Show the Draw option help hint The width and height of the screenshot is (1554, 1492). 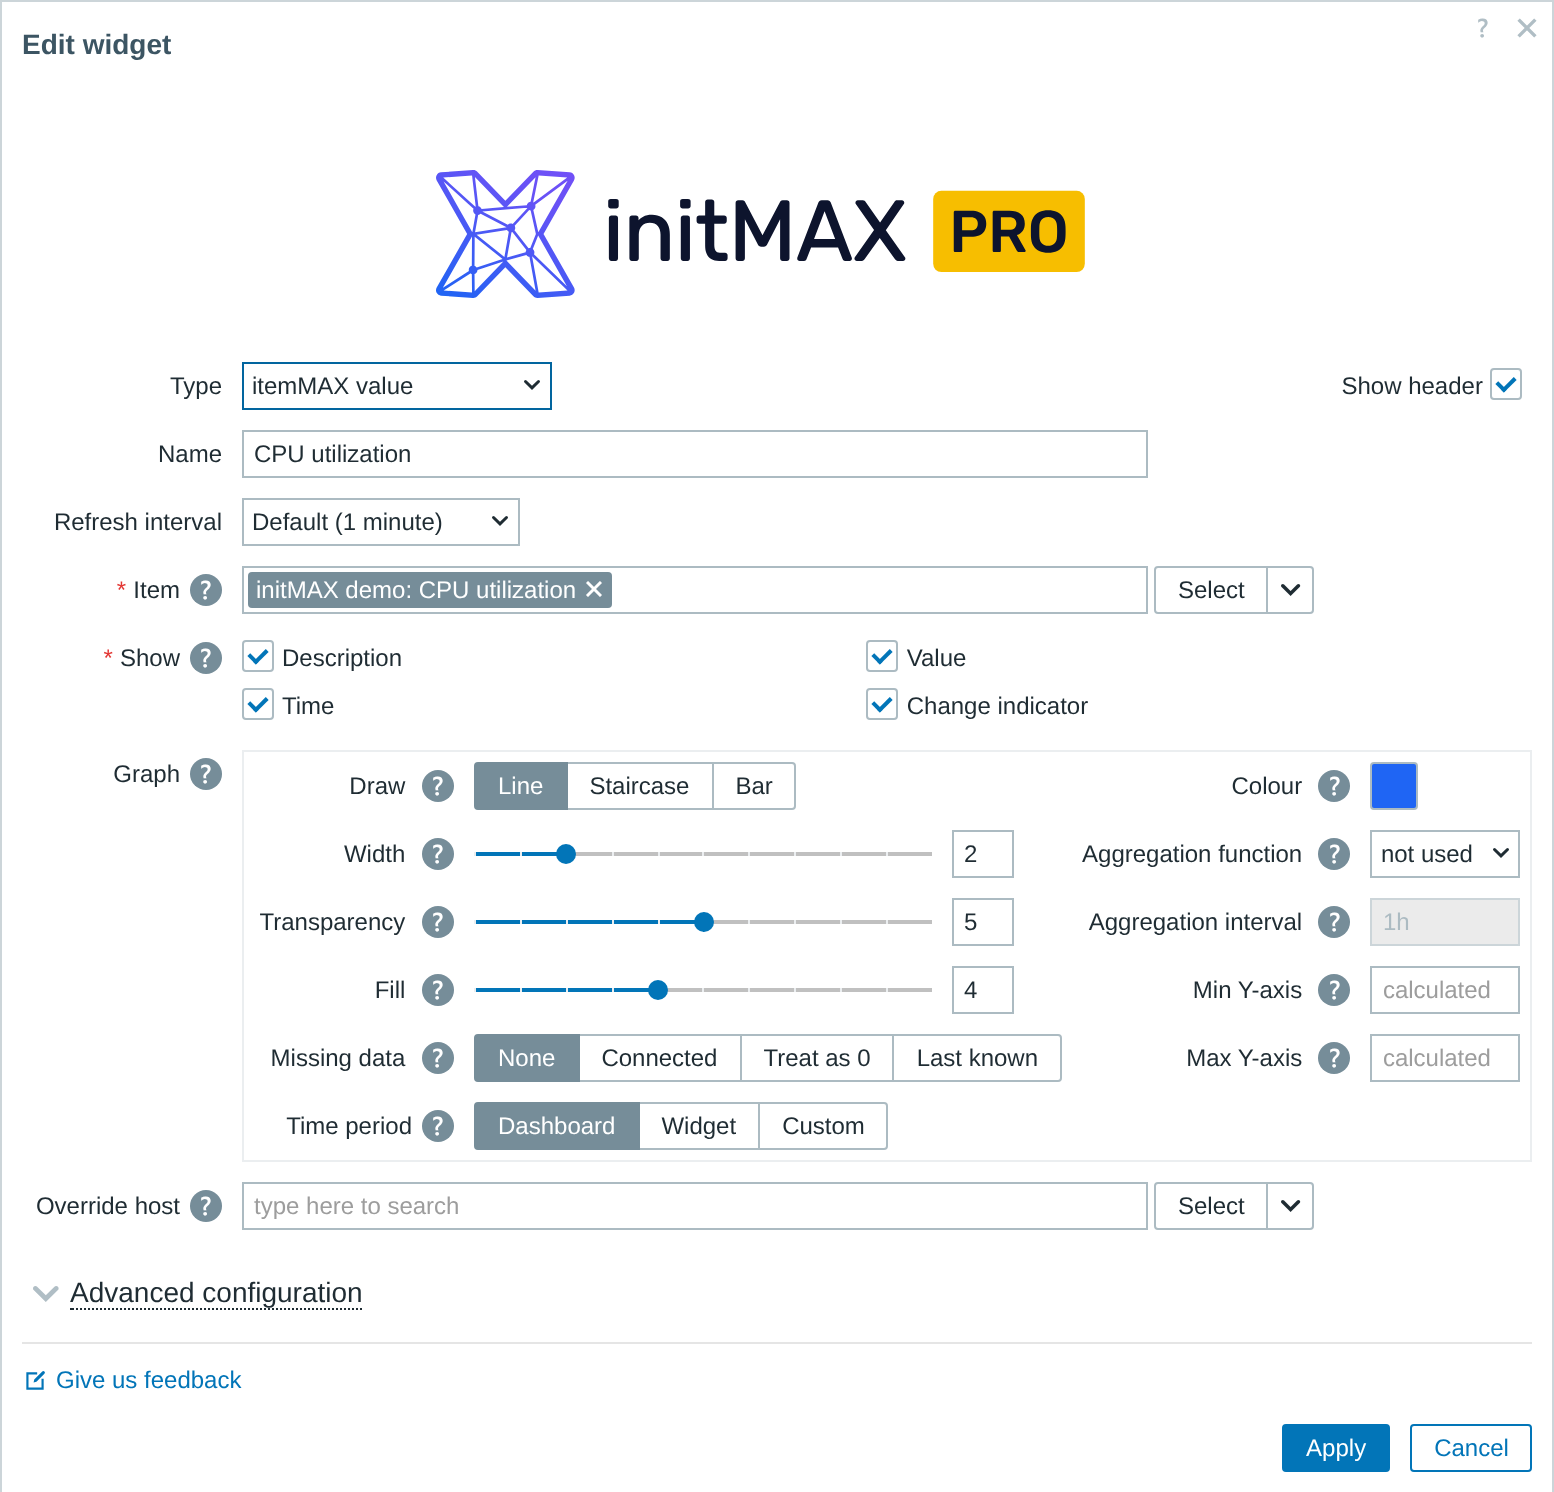(x=438, y=786)
